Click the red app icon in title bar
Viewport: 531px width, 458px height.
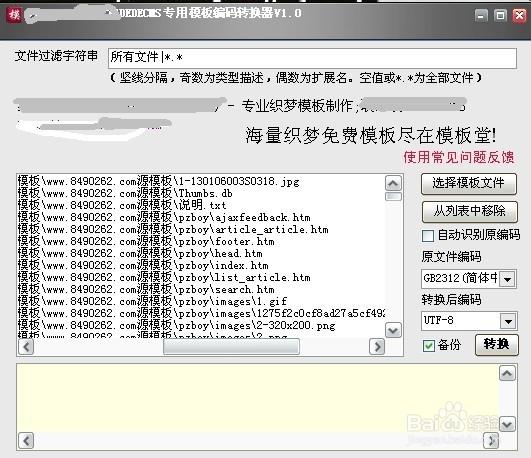[14, 15]
